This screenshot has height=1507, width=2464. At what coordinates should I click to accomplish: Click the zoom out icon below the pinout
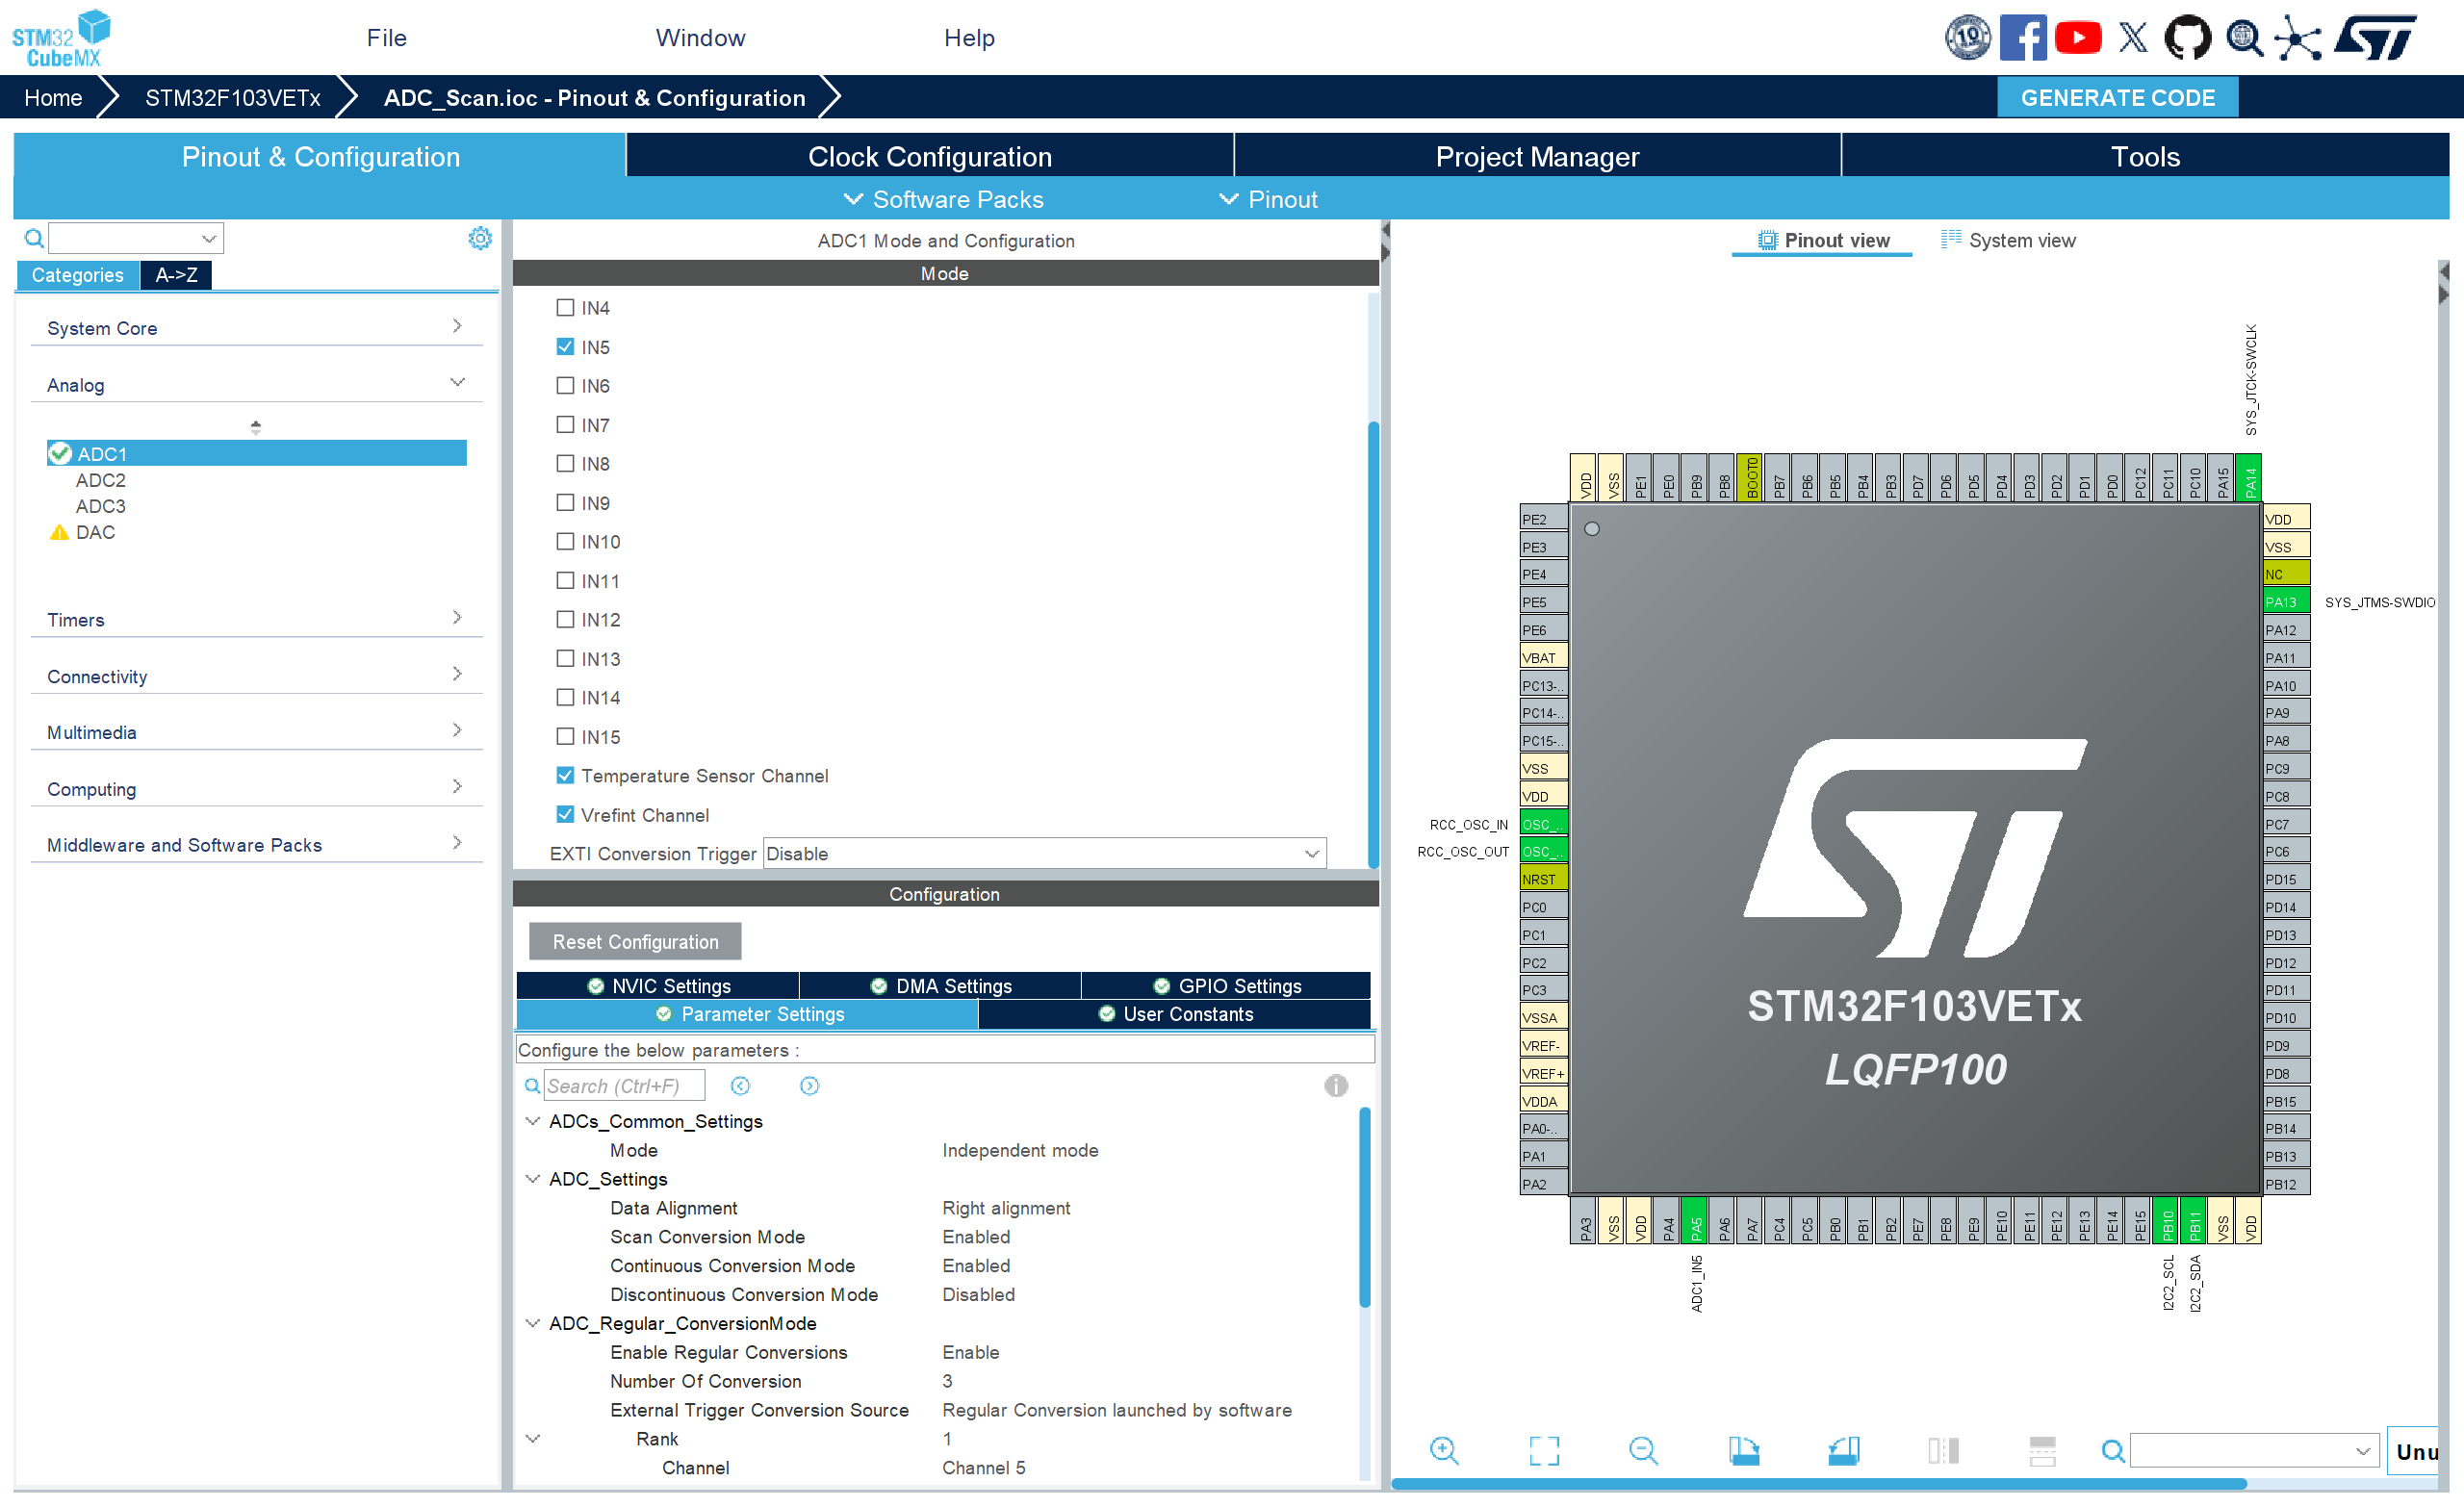pos(1642,1449)
